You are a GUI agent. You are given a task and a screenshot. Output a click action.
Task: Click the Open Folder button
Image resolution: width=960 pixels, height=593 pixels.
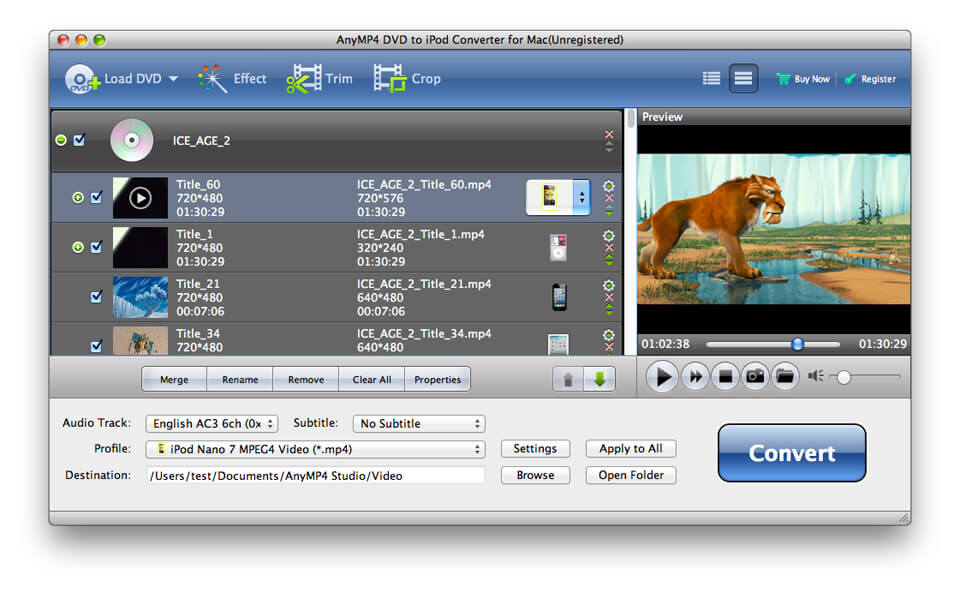tap(631, 475)
